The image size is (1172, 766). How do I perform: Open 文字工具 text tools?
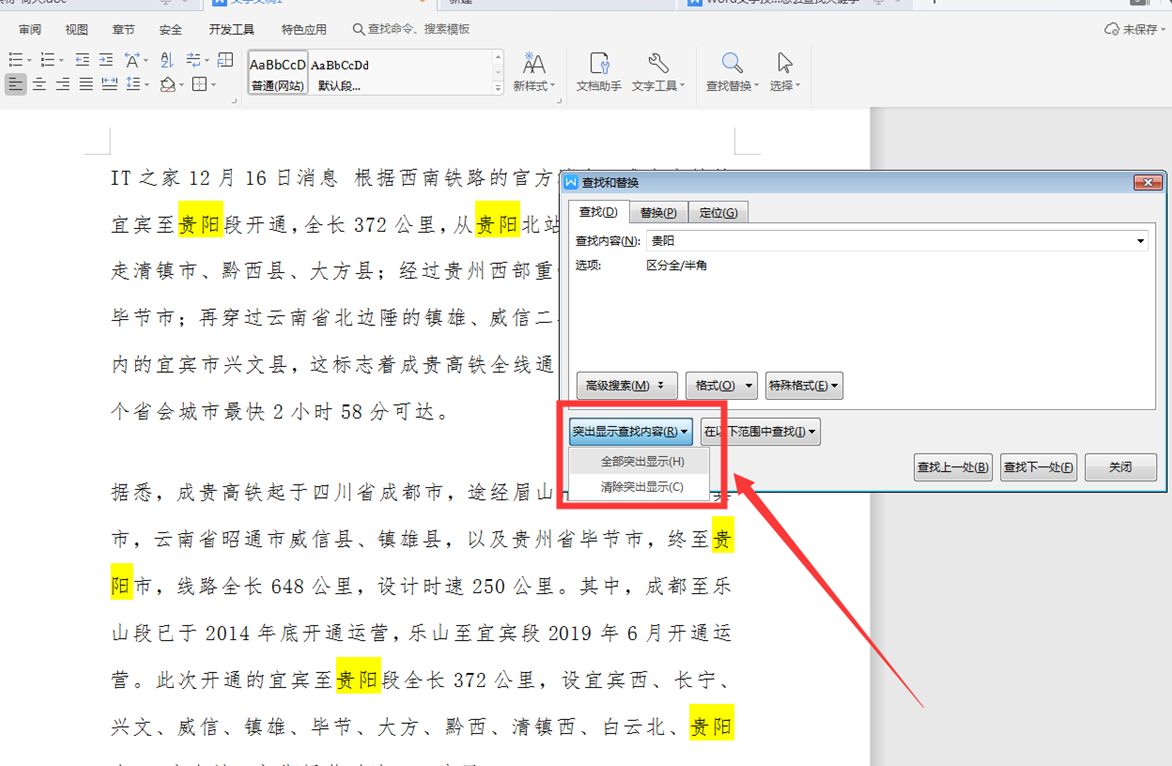pyautogui.click(x=658, y=72)
